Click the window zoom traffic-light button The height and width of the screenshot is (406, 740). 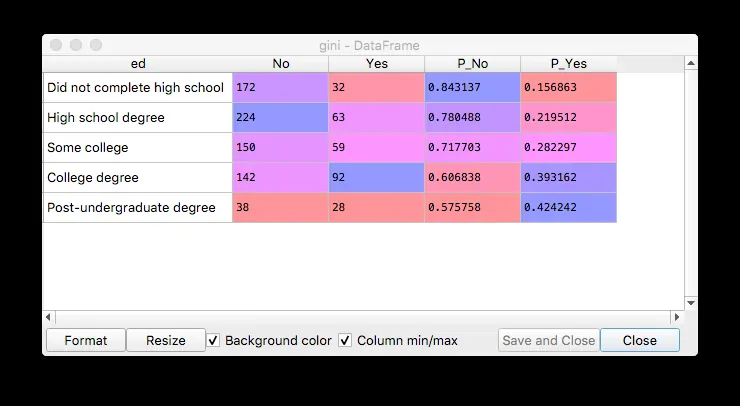(x=96, y=45)
